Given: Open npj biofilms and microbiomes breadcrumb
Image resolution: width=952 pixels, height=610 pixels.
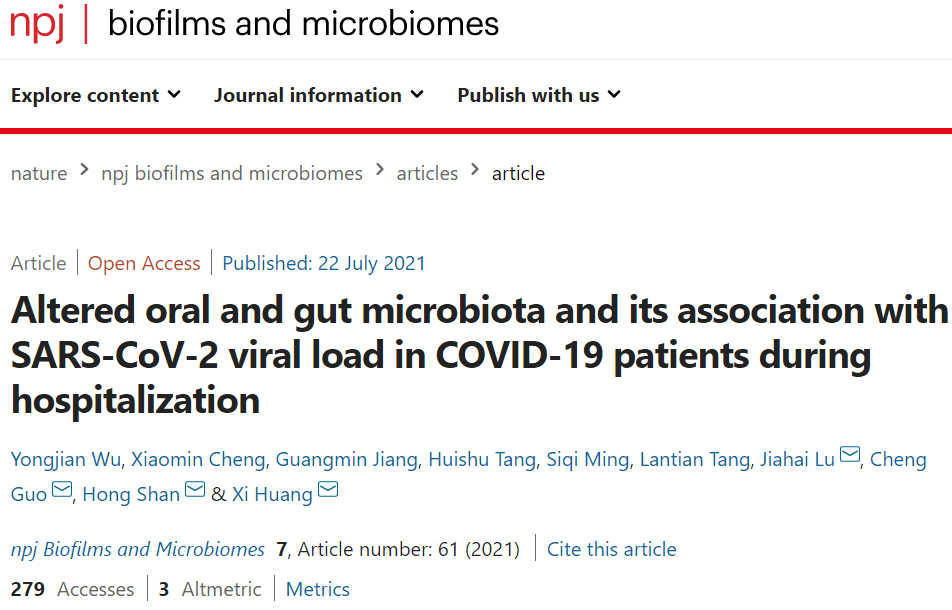Looking at the screenshot, I should point(232,174).
